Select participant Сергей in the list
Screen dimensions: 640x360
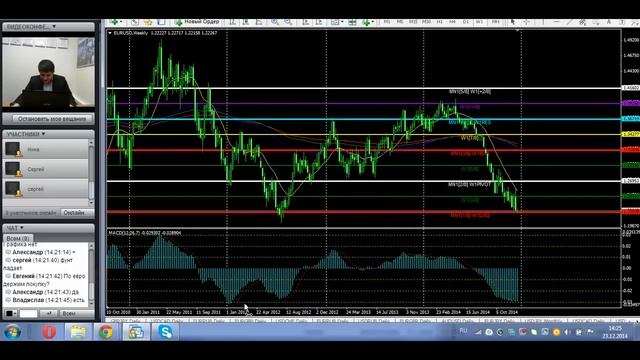[x=45, y=169]
